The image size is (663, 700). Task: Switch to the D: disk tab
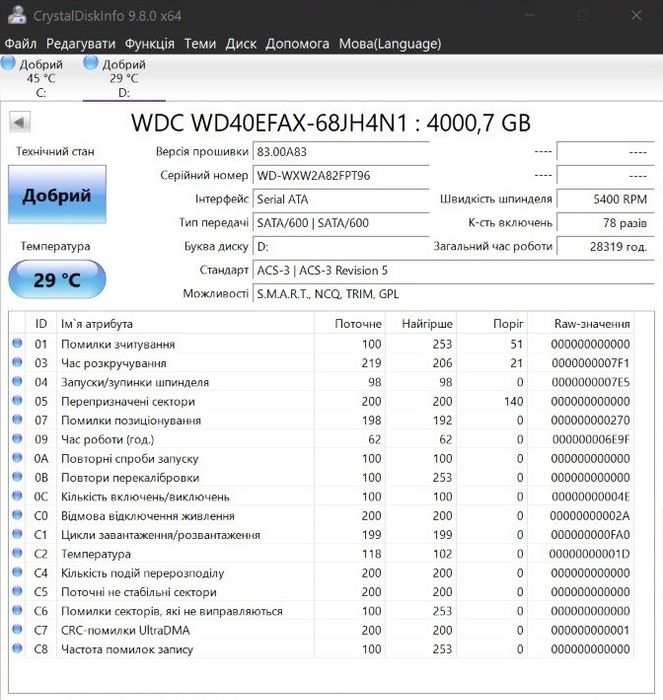[x=124, y=78]
